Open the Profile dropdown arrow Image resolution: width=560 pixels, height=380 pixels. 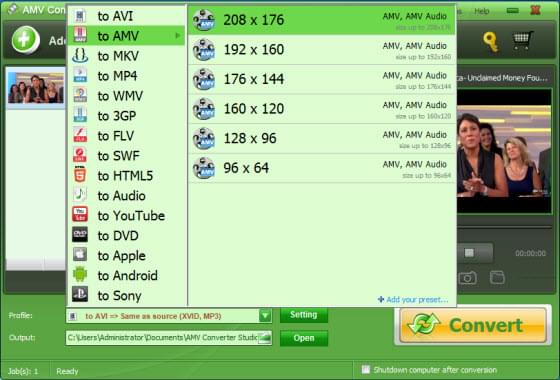click(265, 316)
